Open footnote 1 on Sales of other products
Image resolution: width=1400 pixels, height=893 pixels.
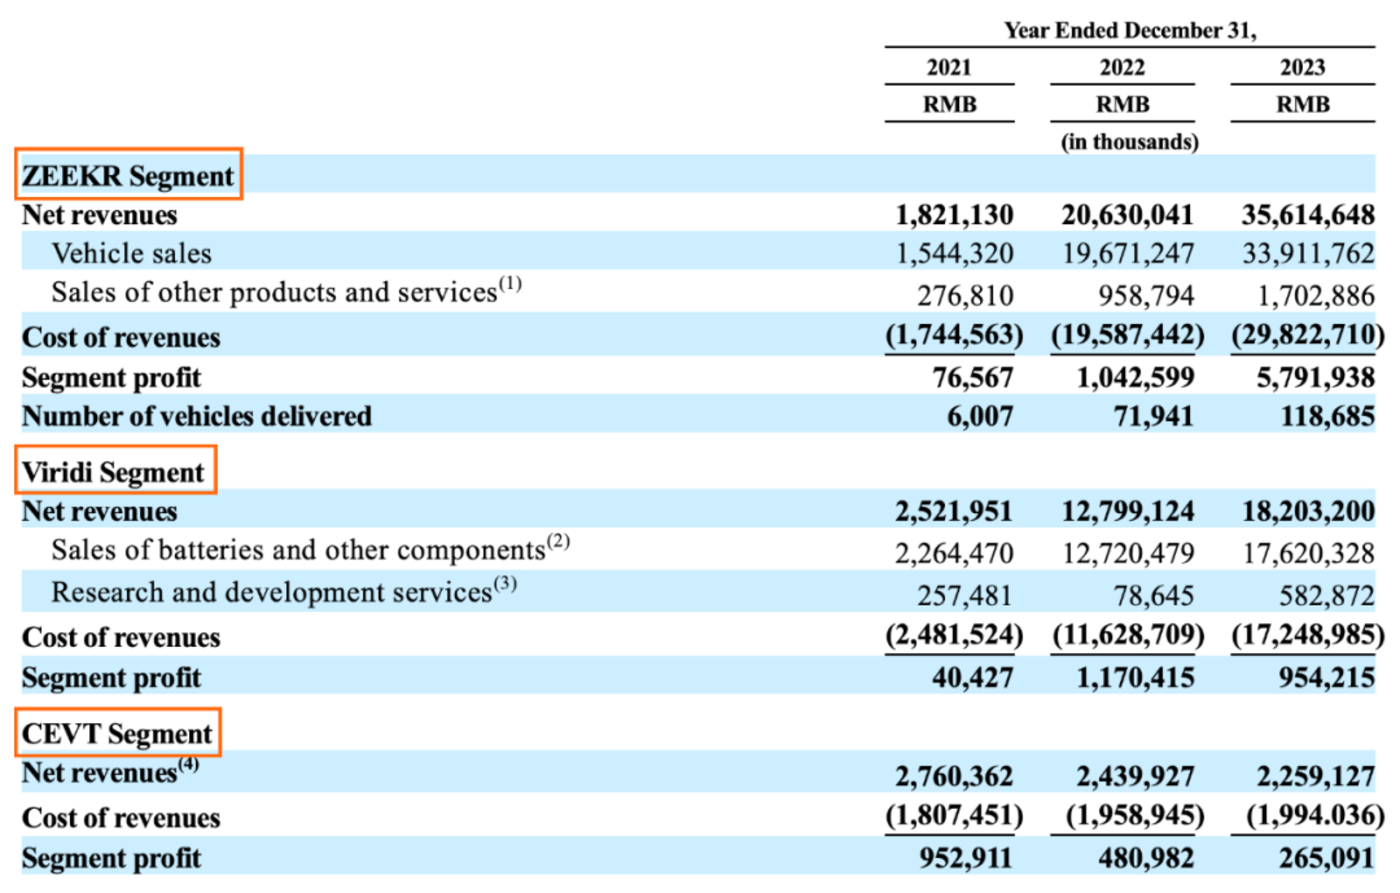510,284
